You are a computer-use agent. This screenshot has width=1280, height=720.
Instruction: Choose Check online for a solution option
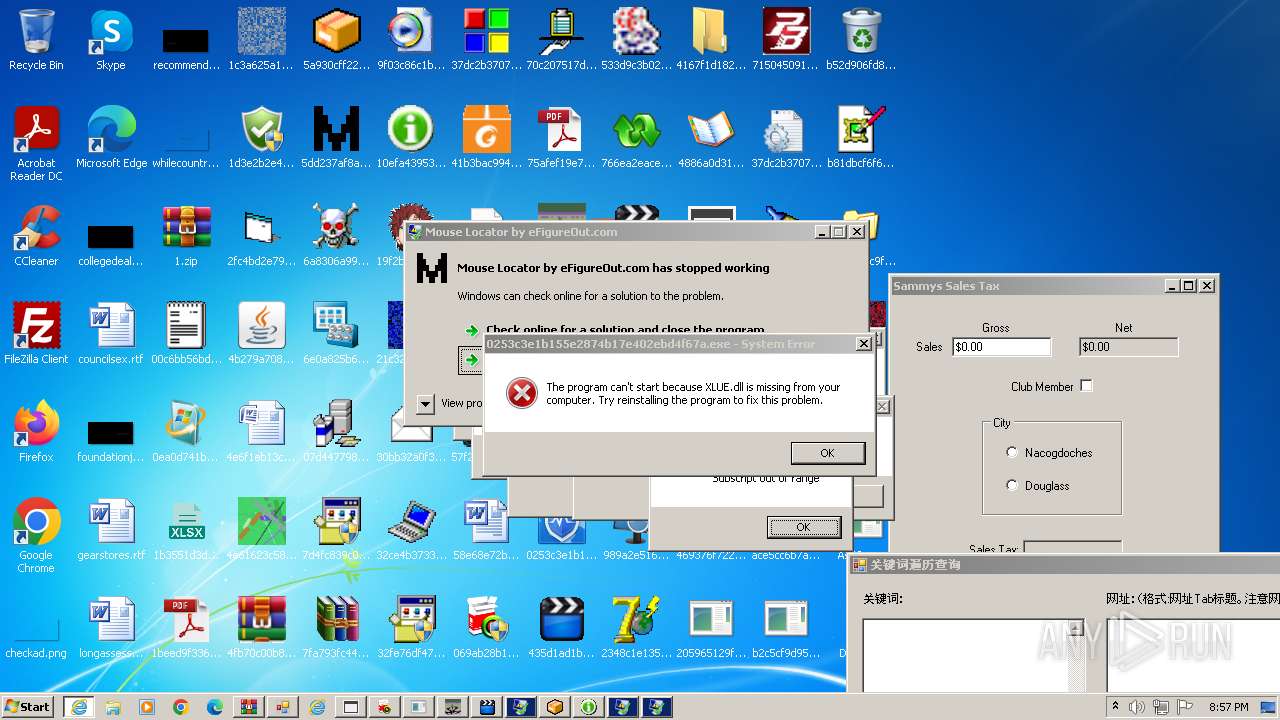625,329
